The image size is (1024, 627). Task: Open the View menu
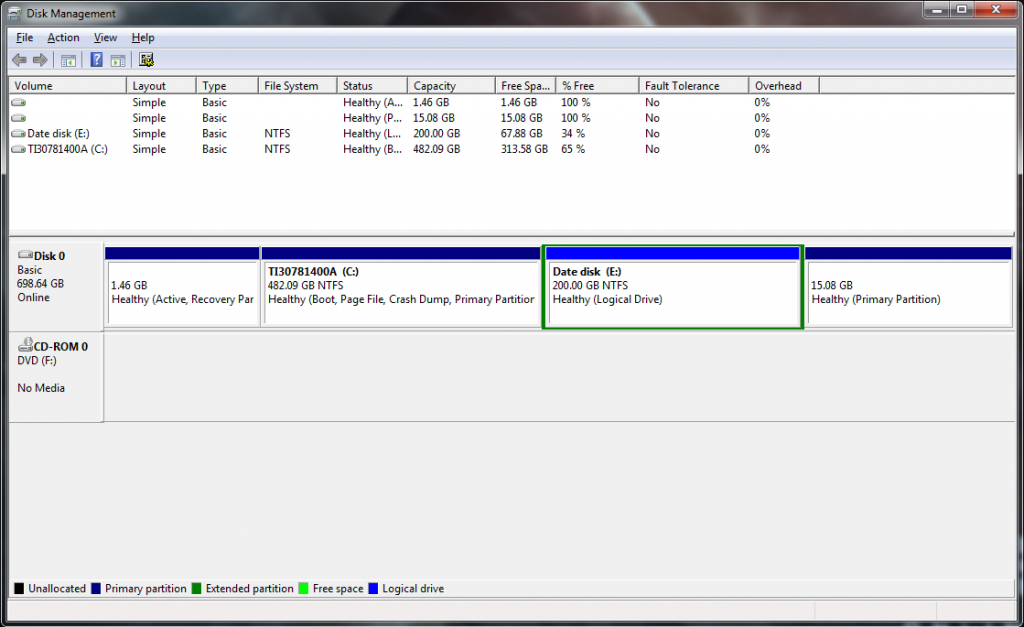pyautogui.click(x=105, y=38)
